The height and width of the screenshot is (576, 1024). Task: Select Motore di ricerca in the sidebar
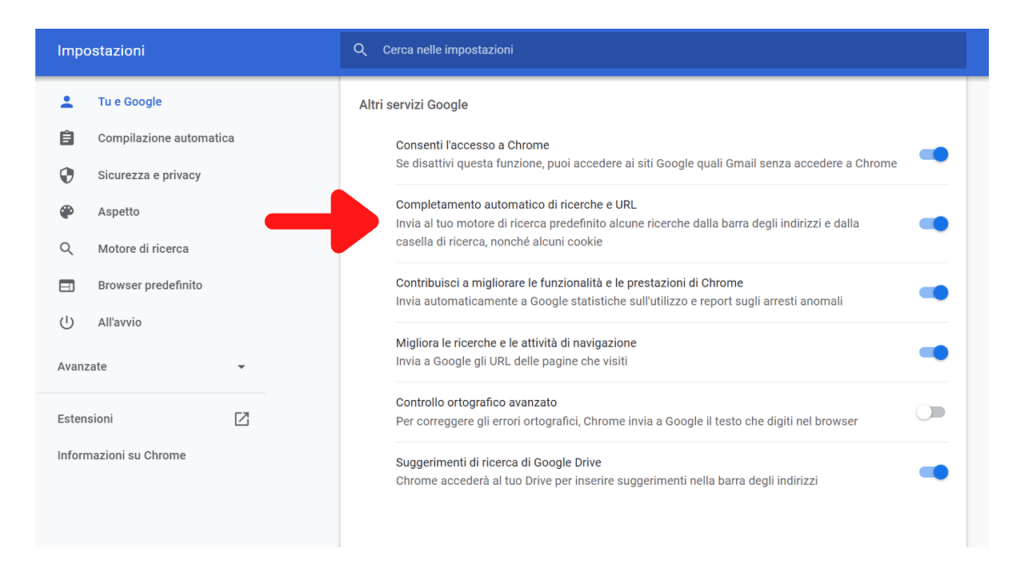point(143,249)
